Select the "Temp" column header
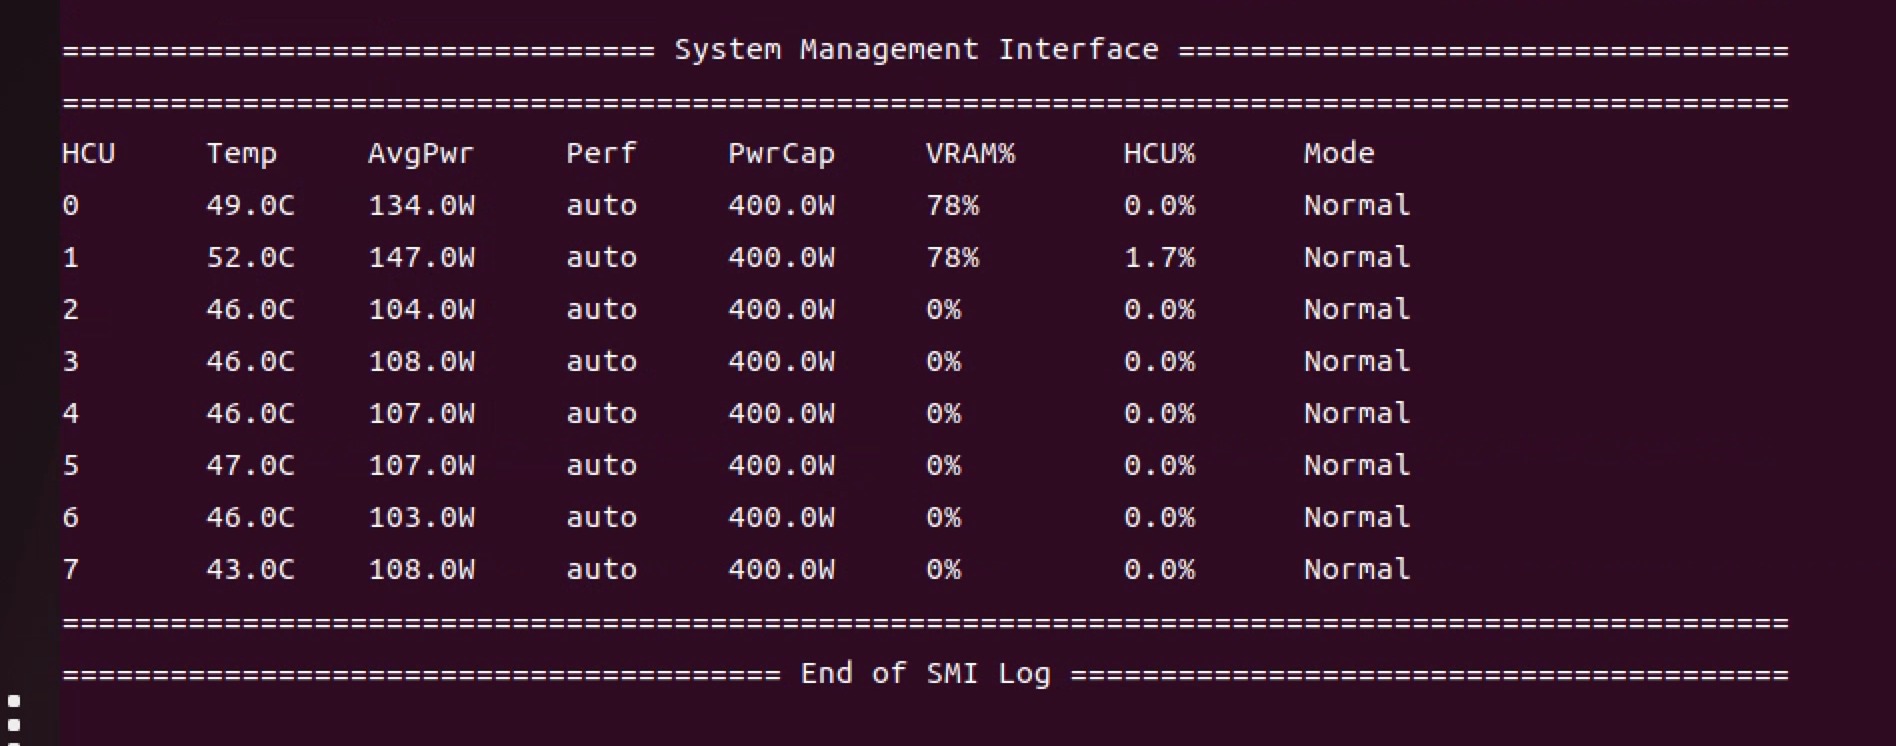The image size is (1896, 746). coord(241,154)
